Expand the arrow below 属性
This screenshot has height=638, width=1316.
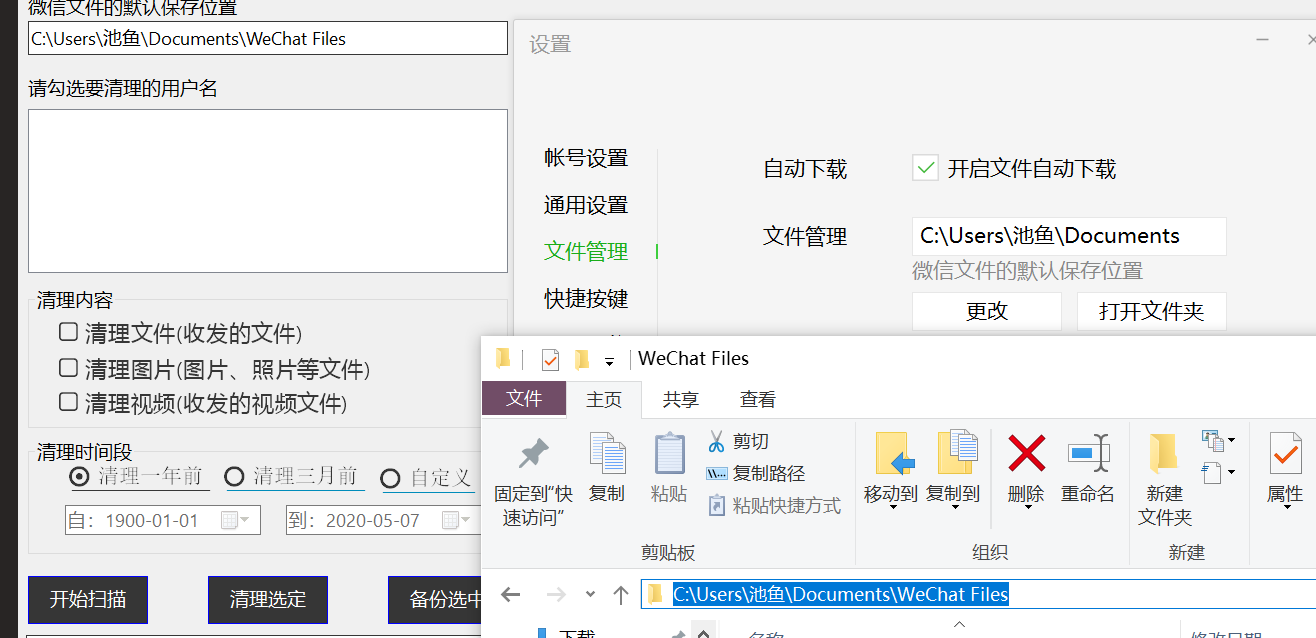coord(1285,507)
